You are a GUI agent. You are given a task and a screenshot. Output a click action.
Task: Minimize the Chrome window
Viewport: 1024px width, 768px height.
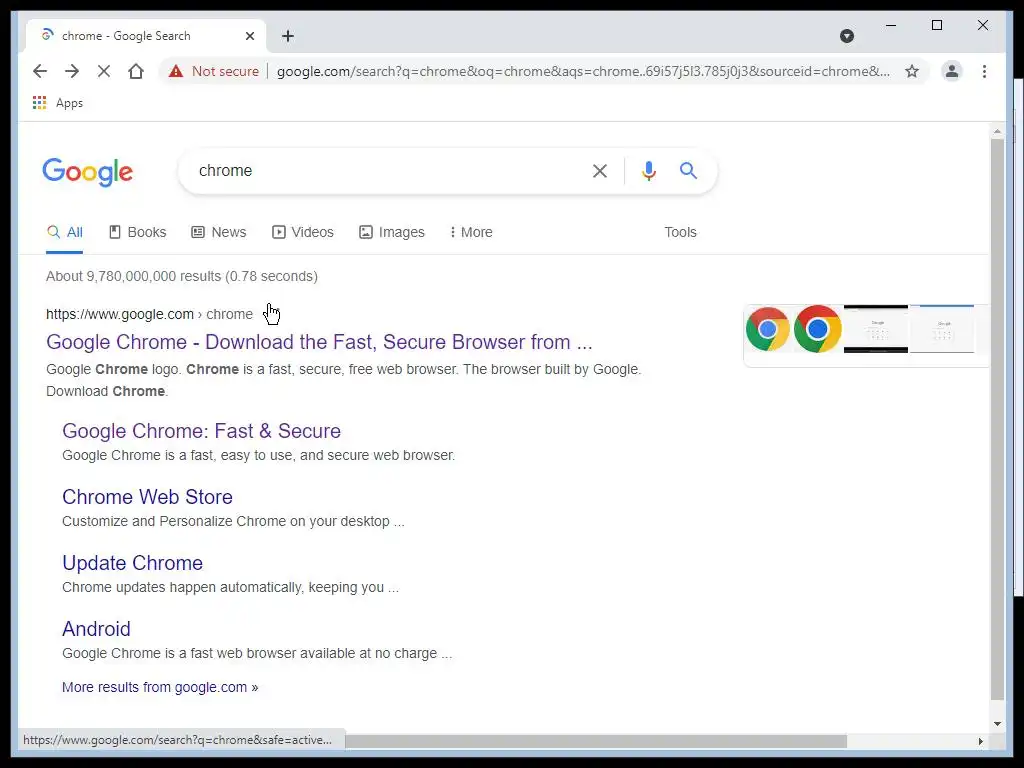click(891, 25)
